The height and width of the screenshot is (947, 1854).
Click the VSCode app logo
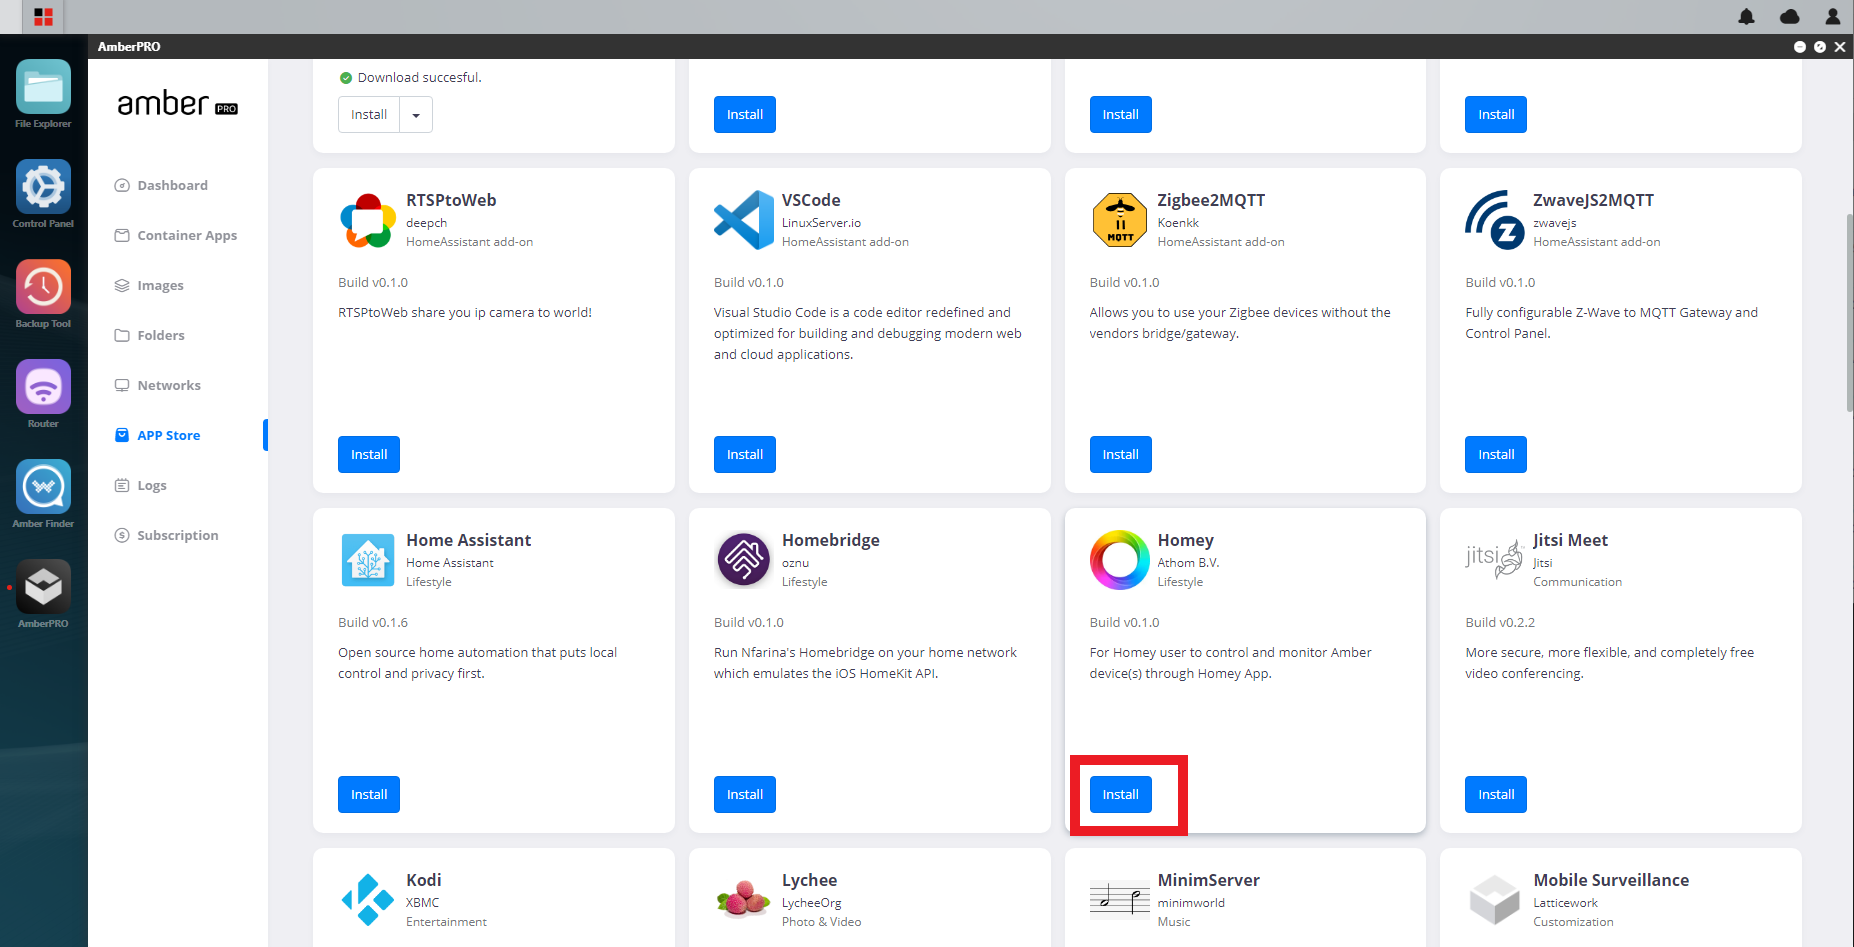(743, 220)
